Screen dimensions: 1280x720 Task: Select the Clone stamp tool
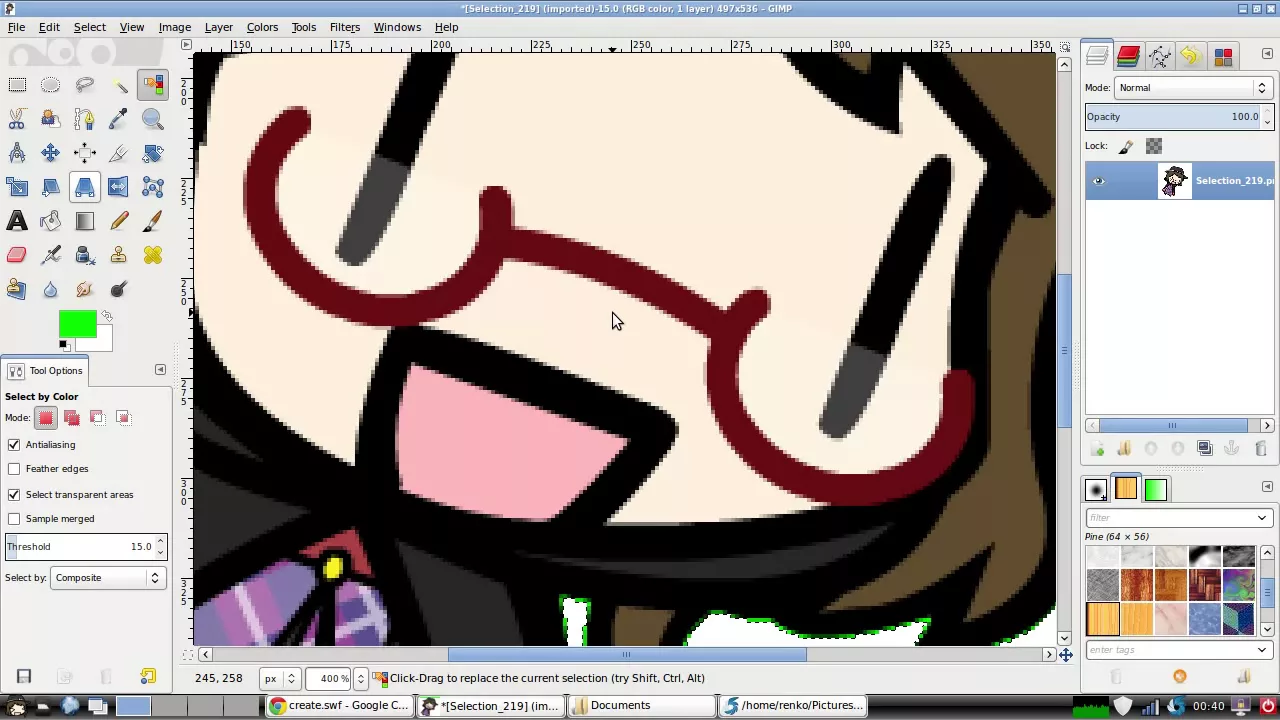coord(119,255)
